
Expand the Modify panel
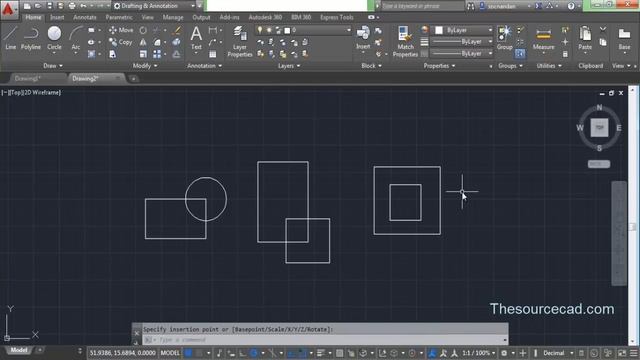pyautogui.click(x=145, y=66)
